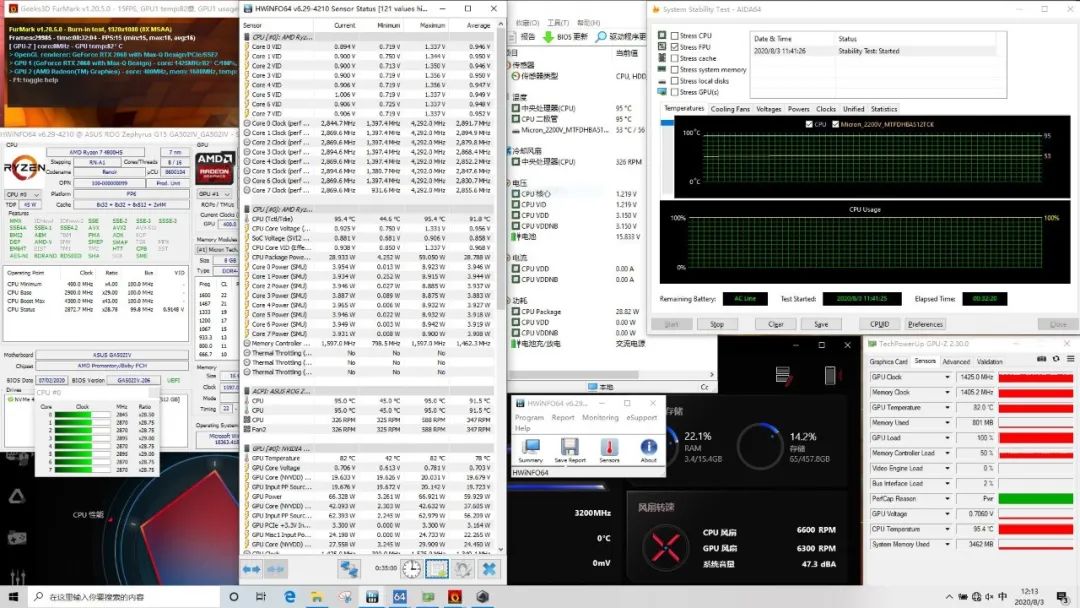The height and width of the screenshot is (608, 1080).
Task: Click Ryzen logo in HWiNFO summary
Action: (25, 167)
